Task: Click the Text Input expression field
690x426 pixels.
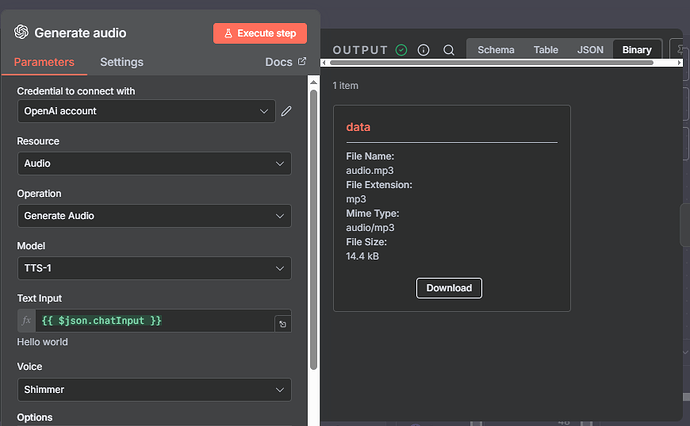Action: pyautogui.click(x=155, y=320)
